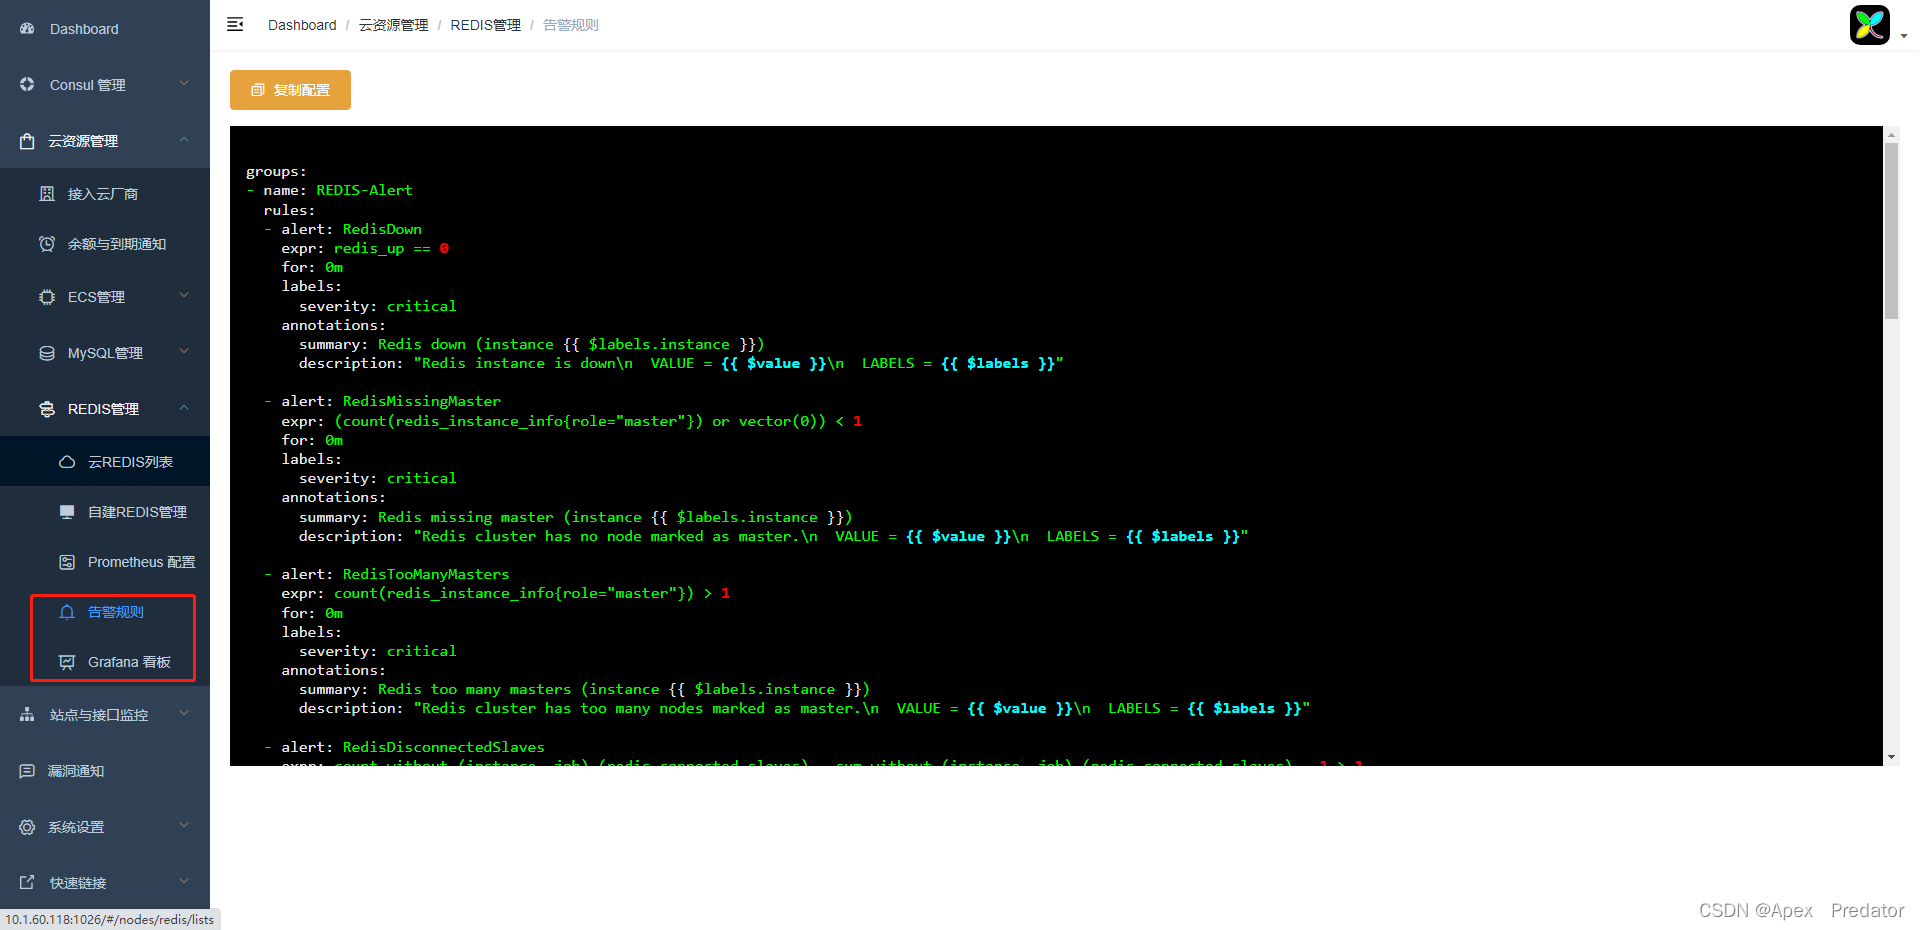Image resolution: width=1920 pixels, height=930 pixels.
Task: Click scrollbar up arrow of code panel
Action: [x=1891, y=134]
